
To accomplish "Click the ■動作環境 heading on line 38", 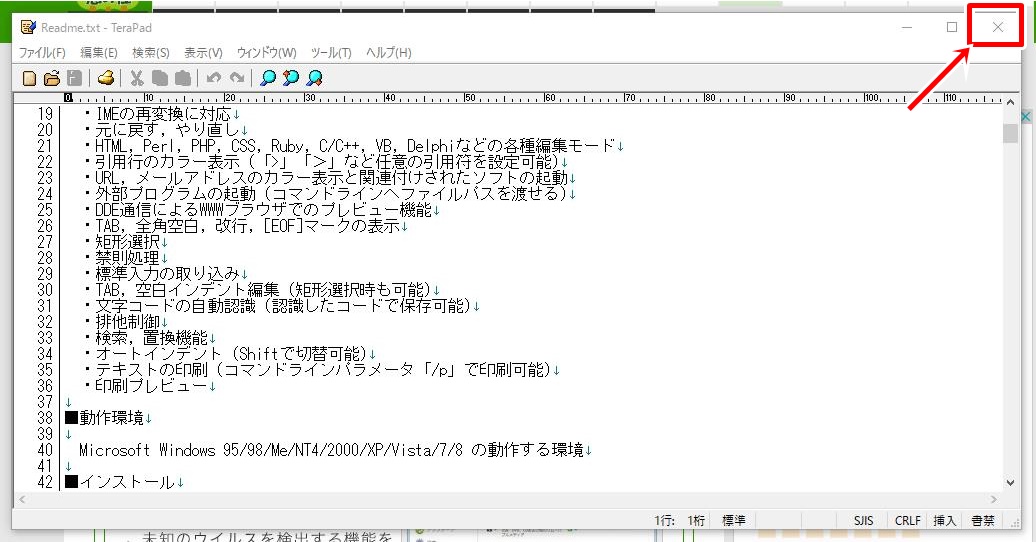I will [x=104, y=418].
